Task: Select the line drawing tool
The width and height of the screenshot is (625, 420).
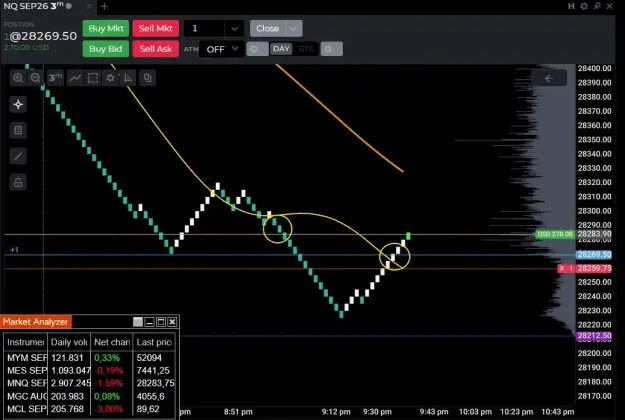Action: click(18, 156)
